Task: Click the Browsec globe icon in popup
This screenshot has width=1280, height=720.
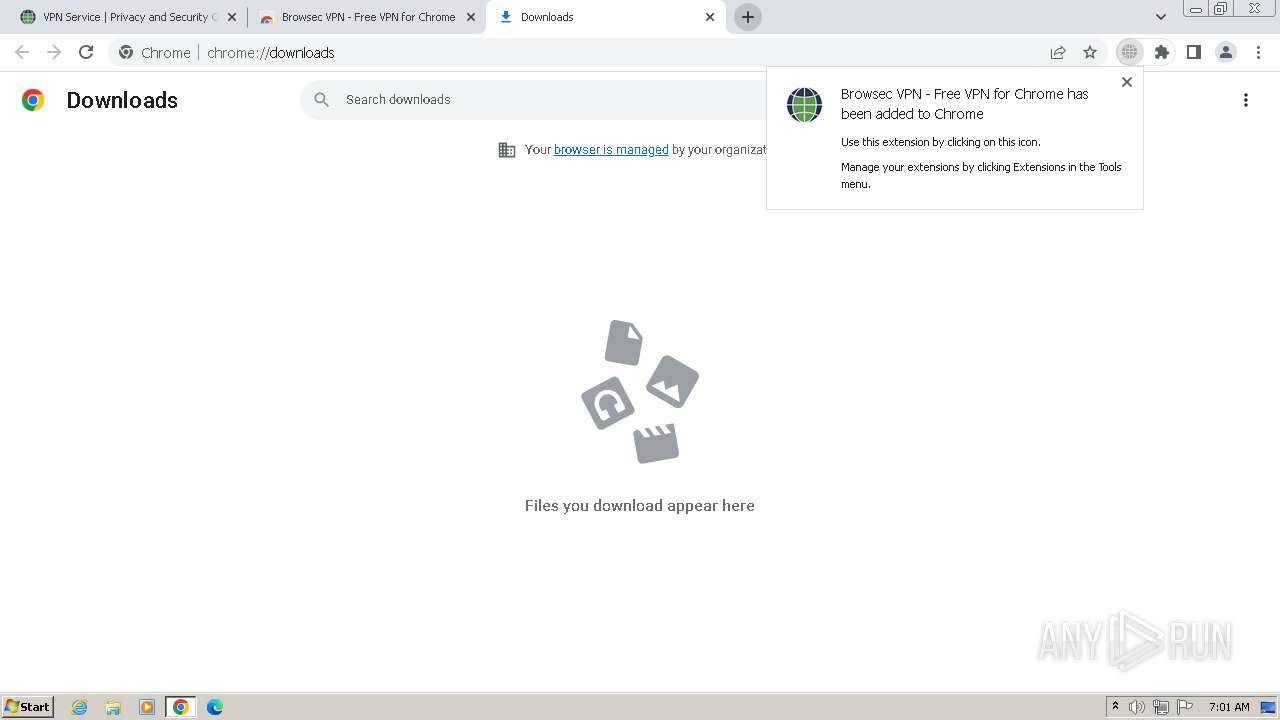Action: pos(804,104)
